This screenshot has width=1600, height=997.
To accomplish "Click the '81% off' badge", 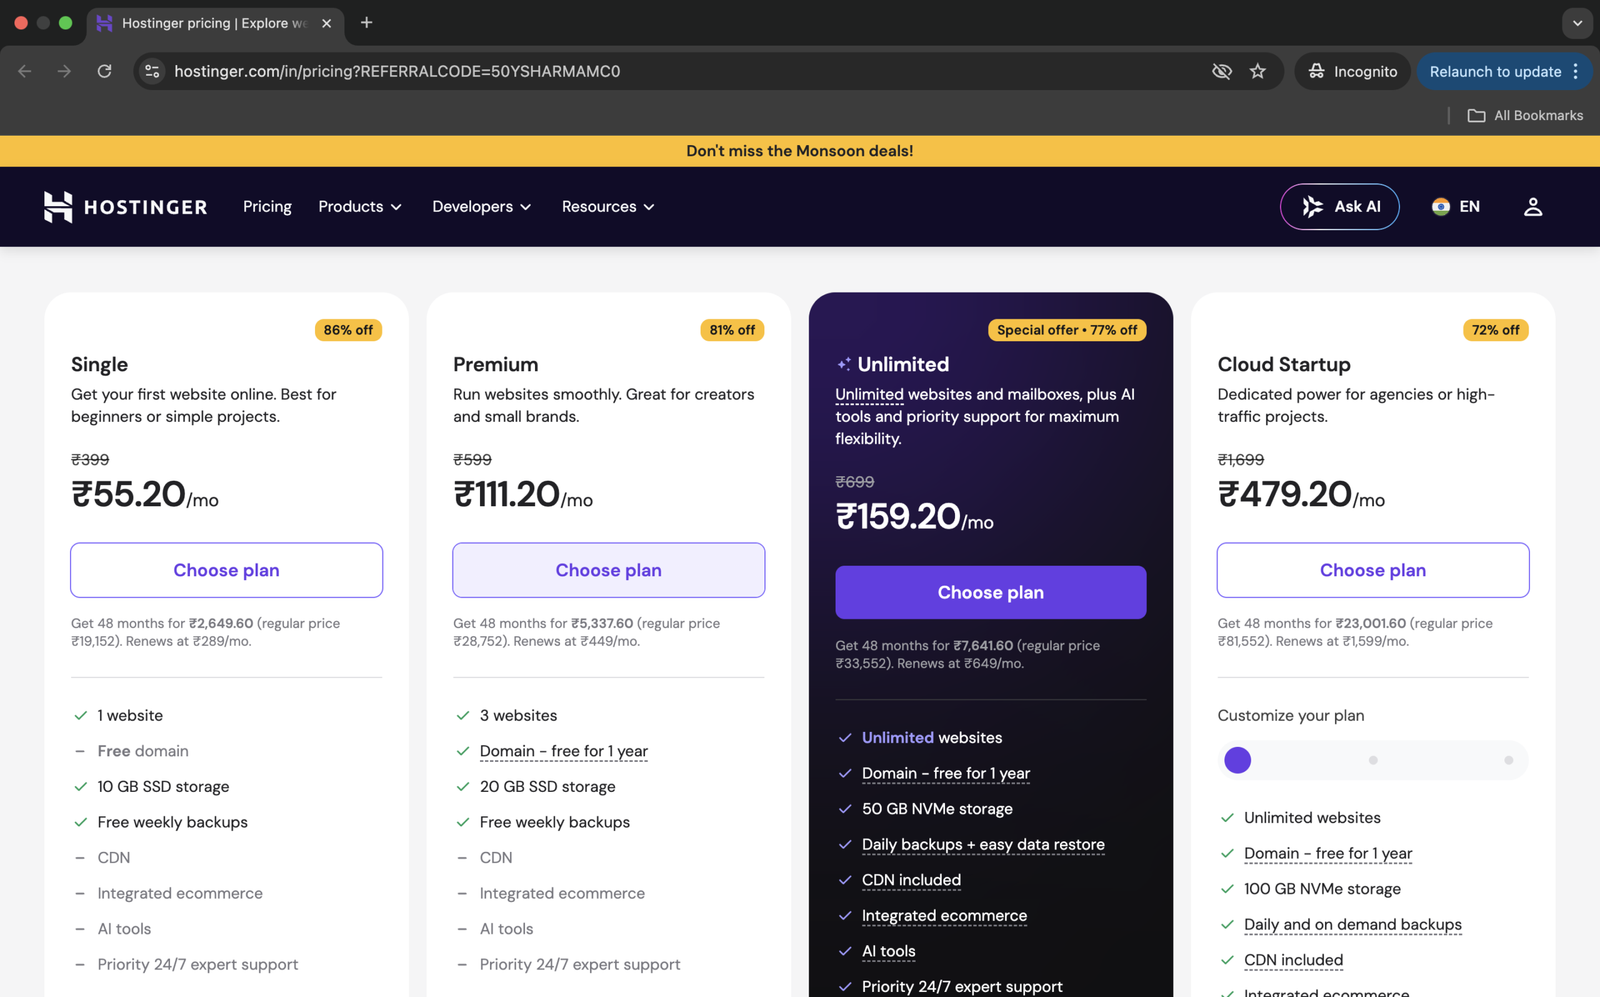I will click(x=732, y=330).
